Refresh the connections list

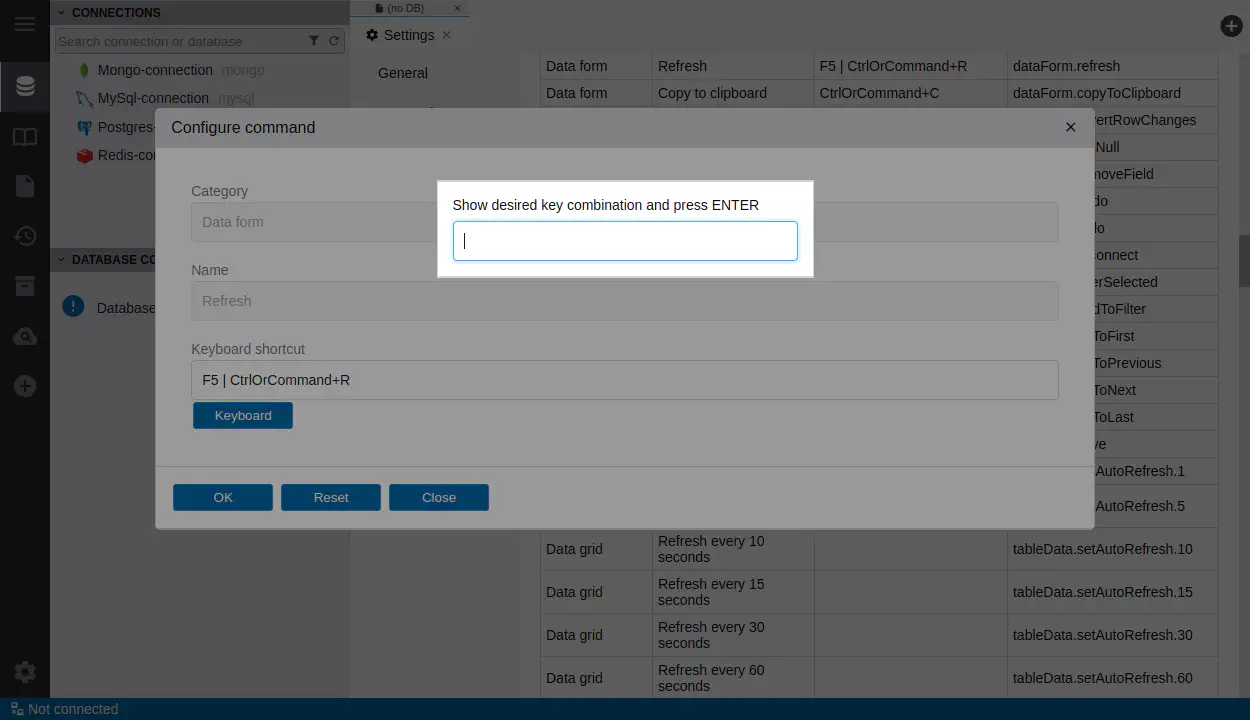pos(334,41)
